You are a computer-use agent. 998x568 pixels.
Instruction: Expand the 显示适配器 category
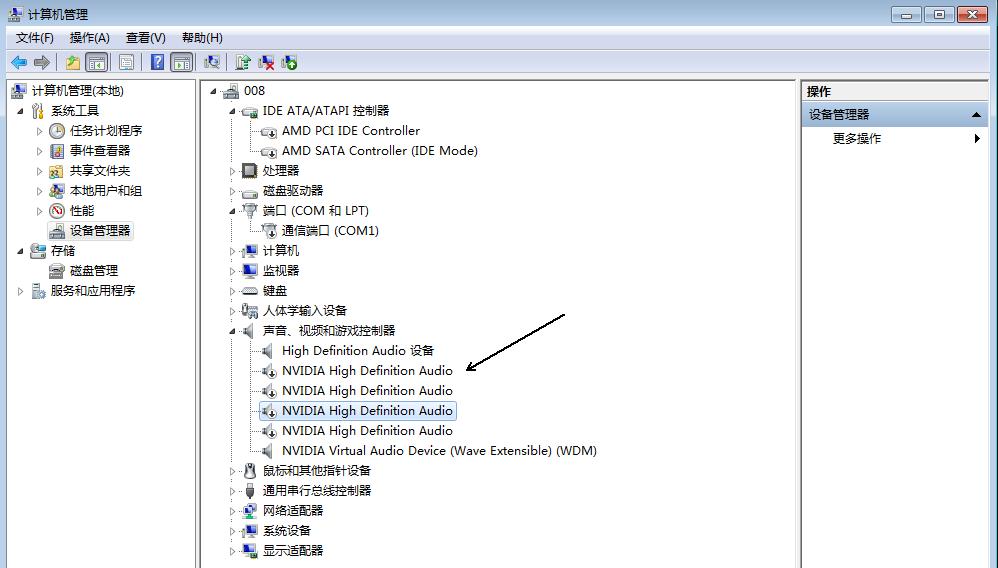coord(232,551)
